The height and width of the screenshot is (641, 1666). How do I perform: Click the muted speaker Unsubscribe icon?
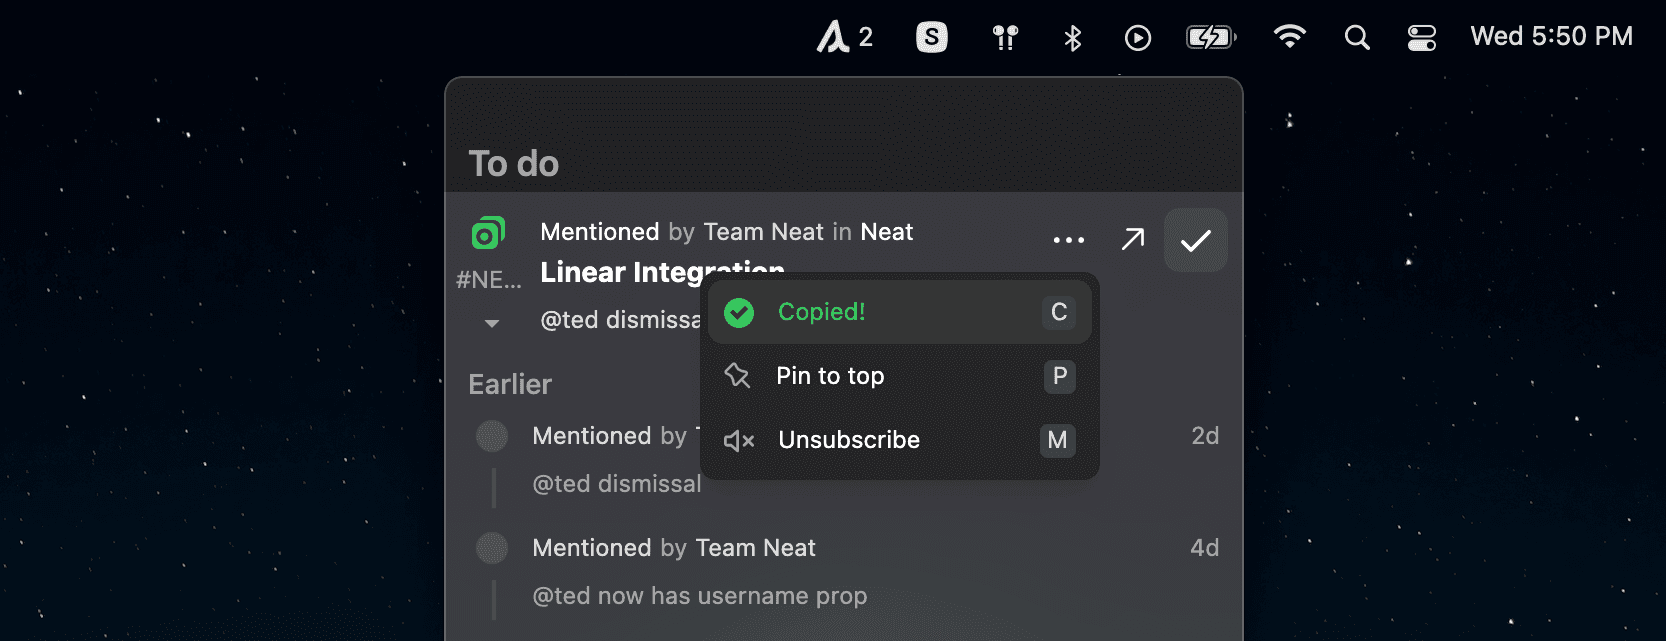(739, 441)
